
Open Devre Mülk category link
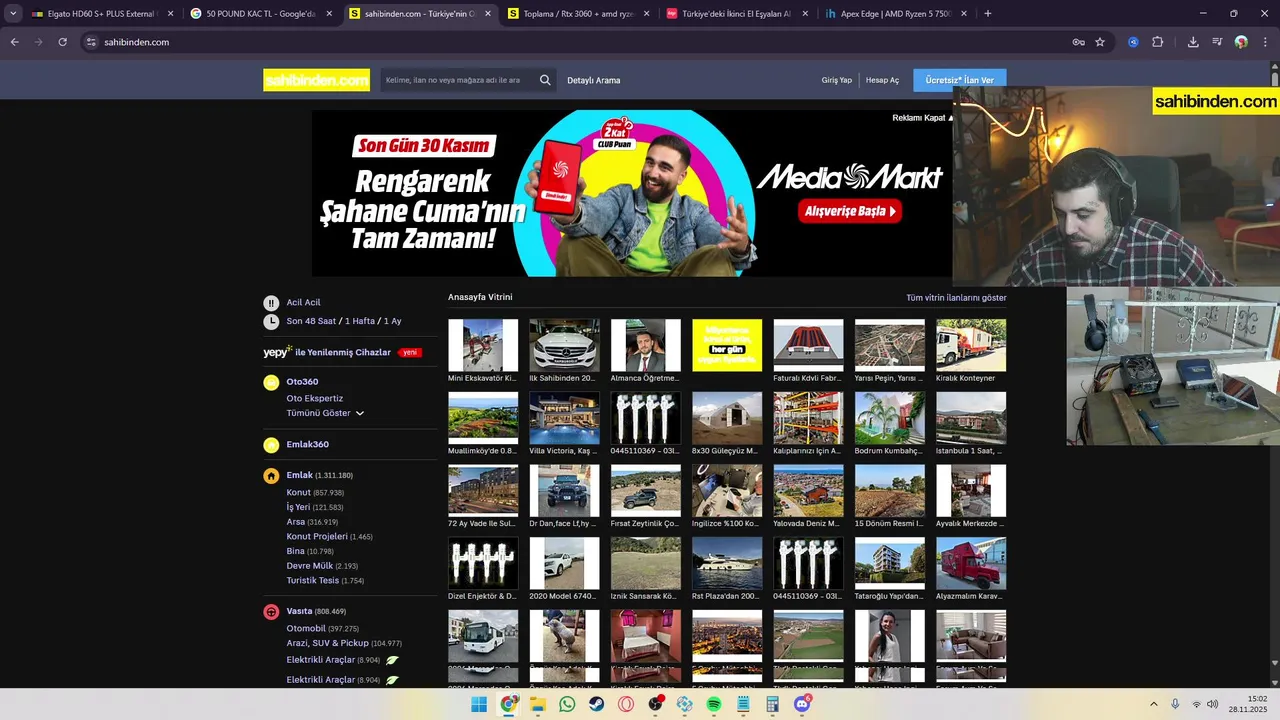coord(309,566)
